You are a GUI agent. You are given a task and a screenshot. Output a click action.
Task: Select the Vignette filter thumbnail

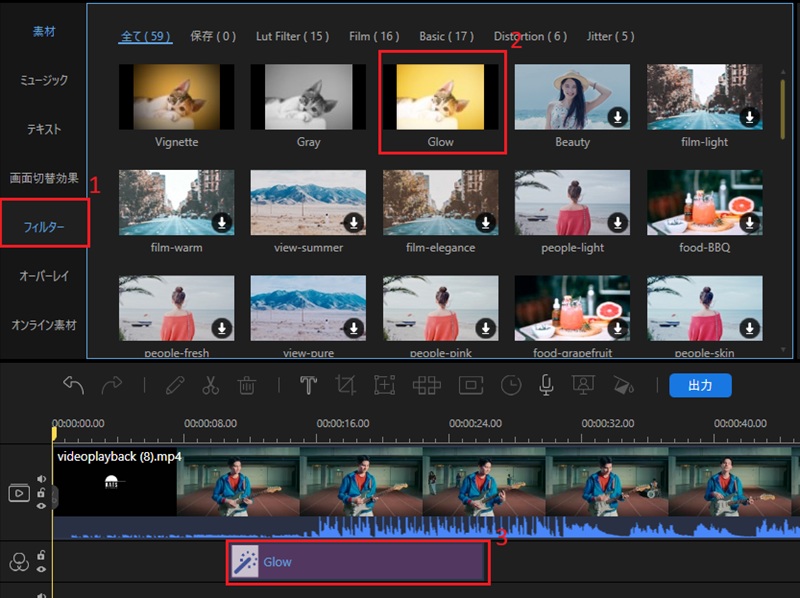[177, 97]
